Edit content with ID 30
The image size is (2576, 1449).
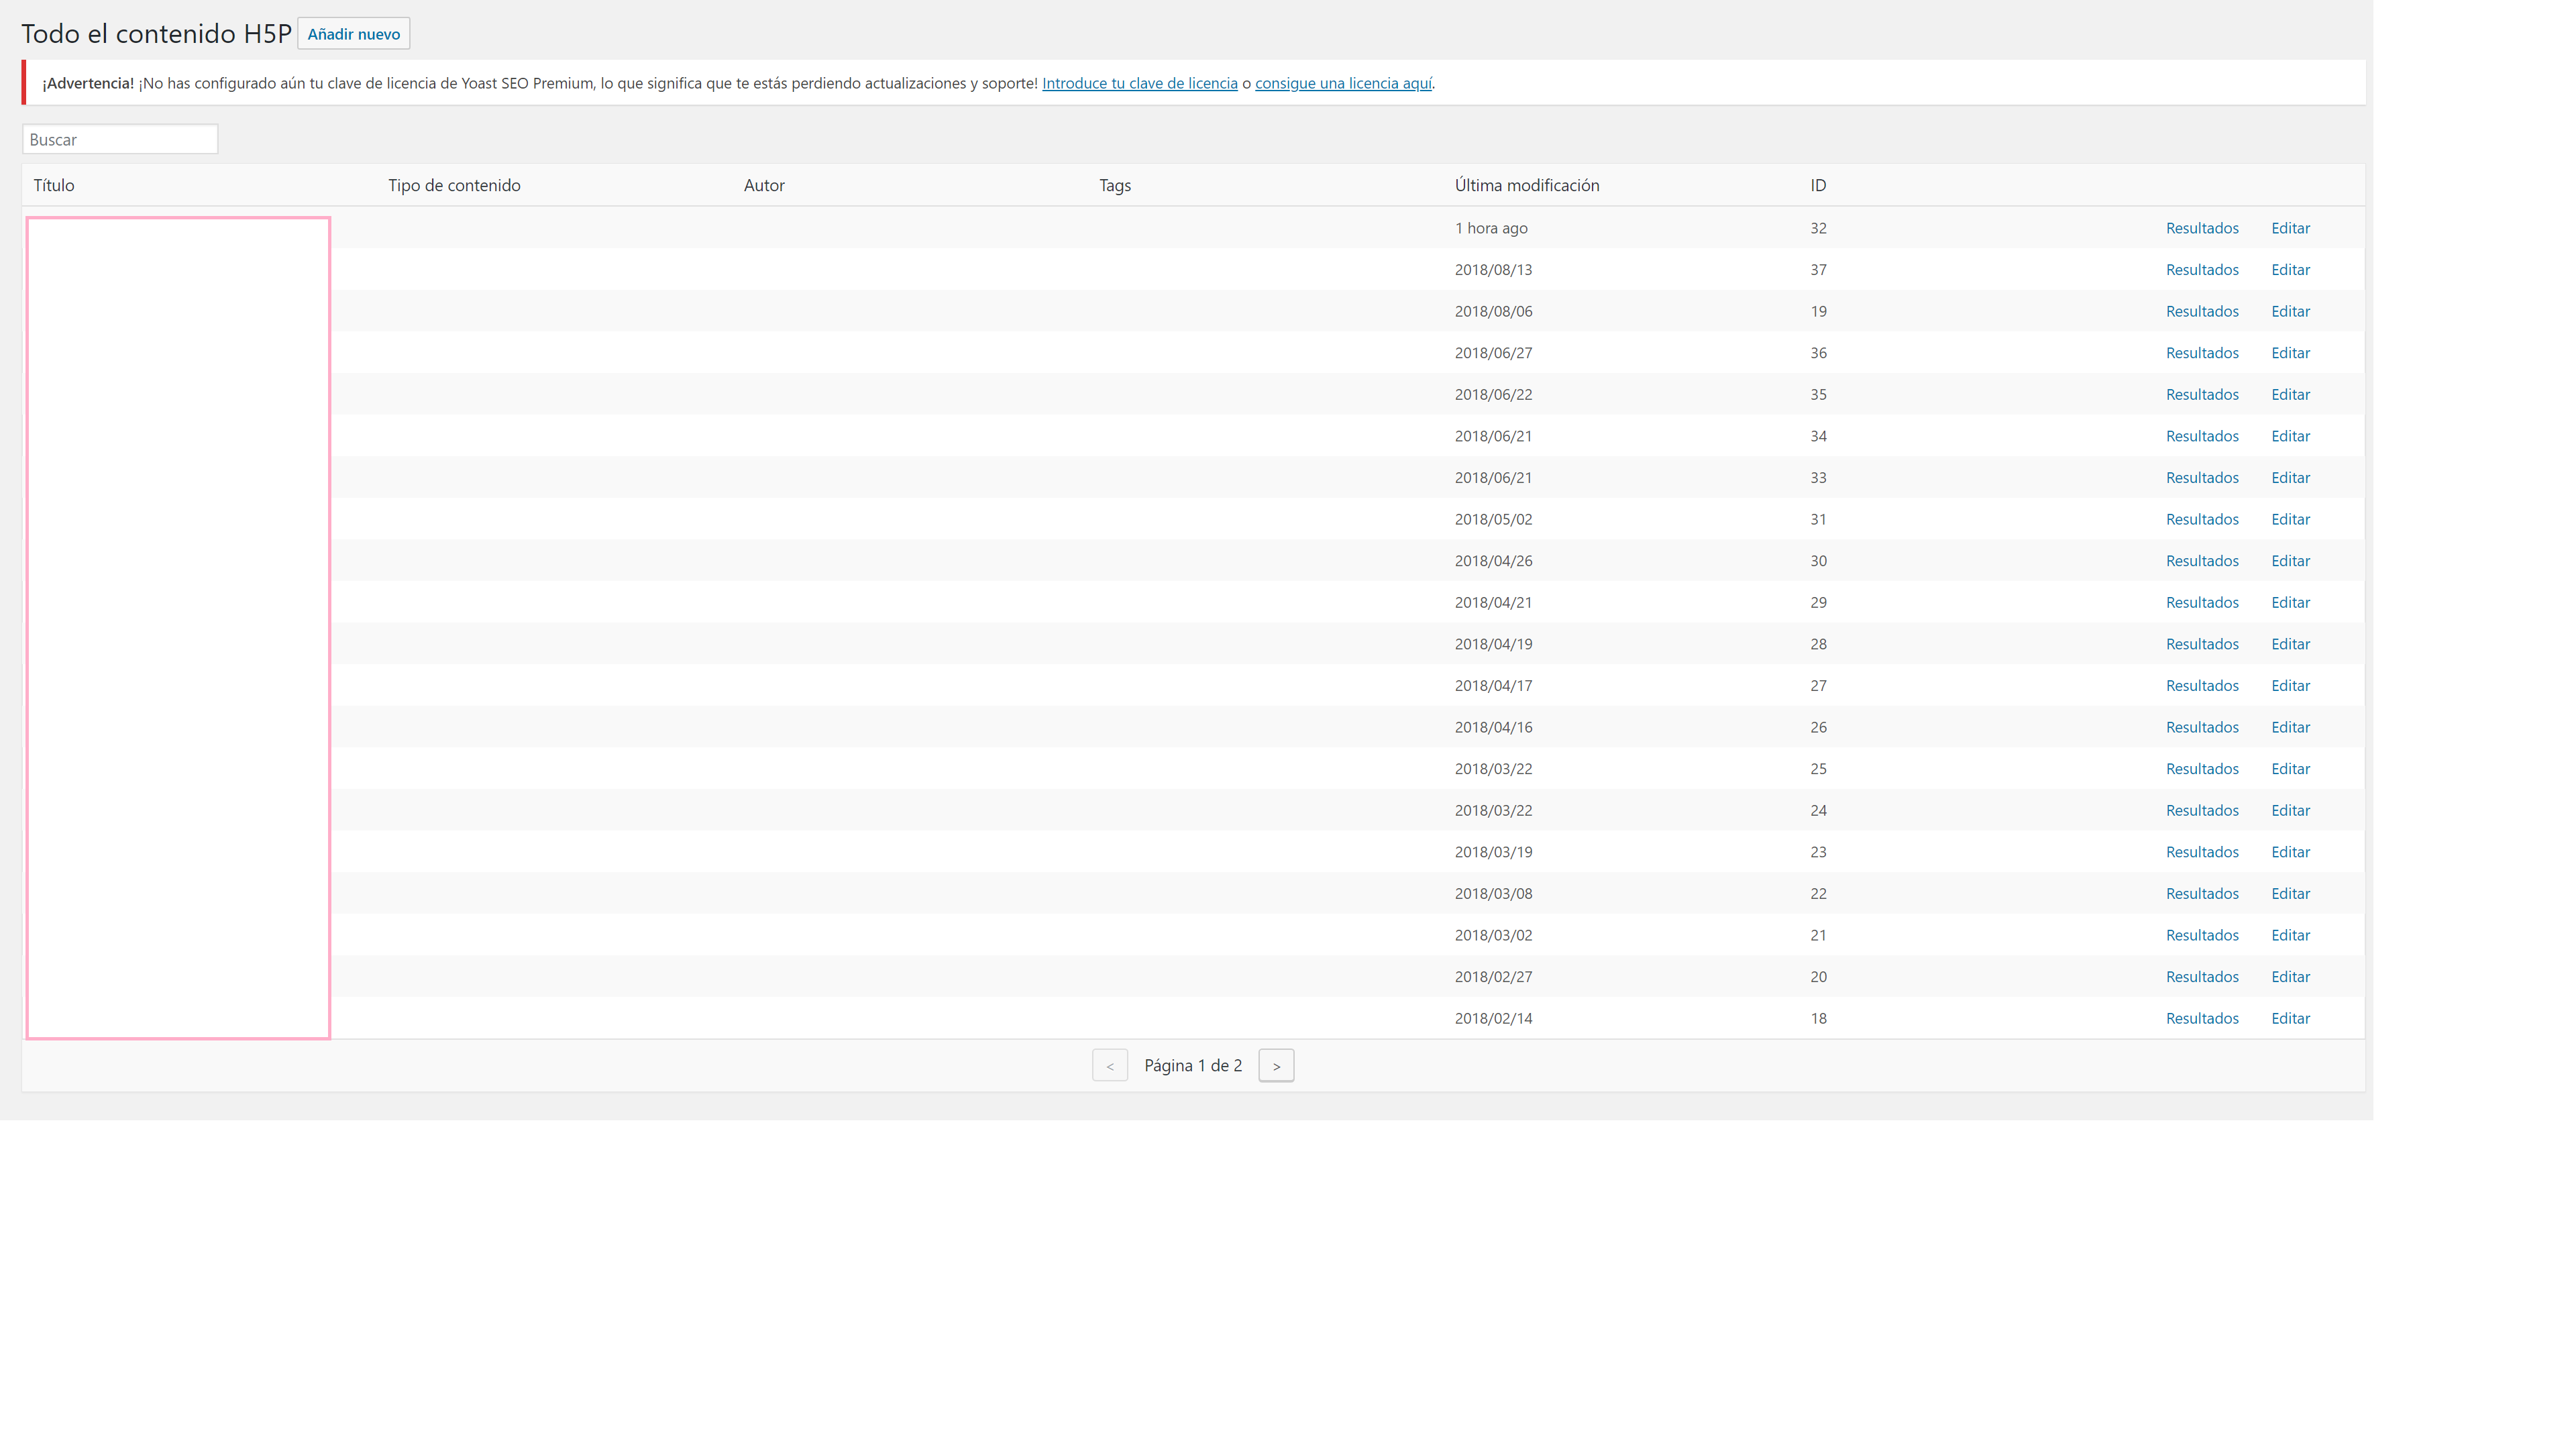pos(2290,561)
